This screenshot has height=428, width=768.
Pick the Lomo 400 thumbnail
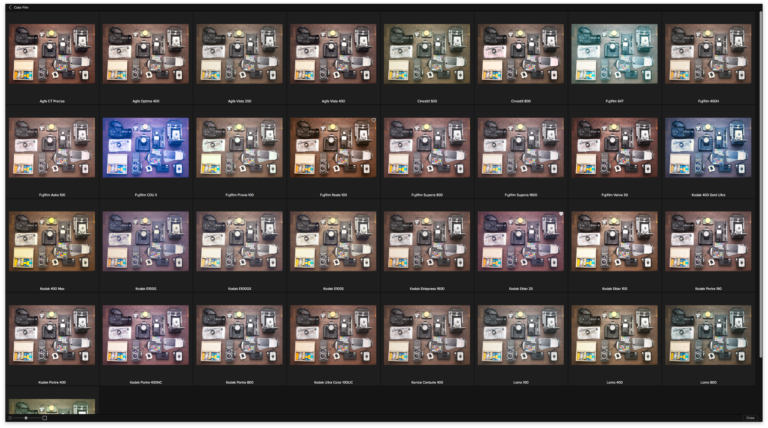coord(614,335)
